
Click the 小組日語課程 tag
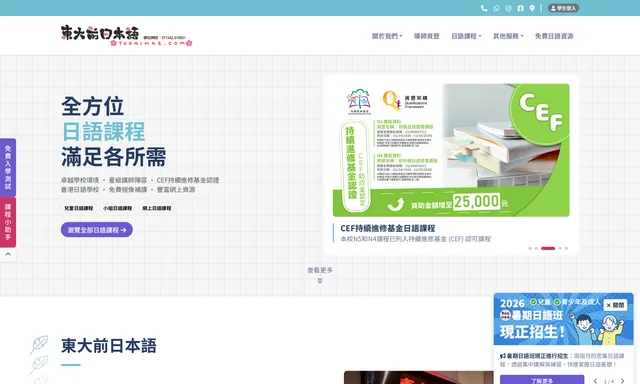118,208
